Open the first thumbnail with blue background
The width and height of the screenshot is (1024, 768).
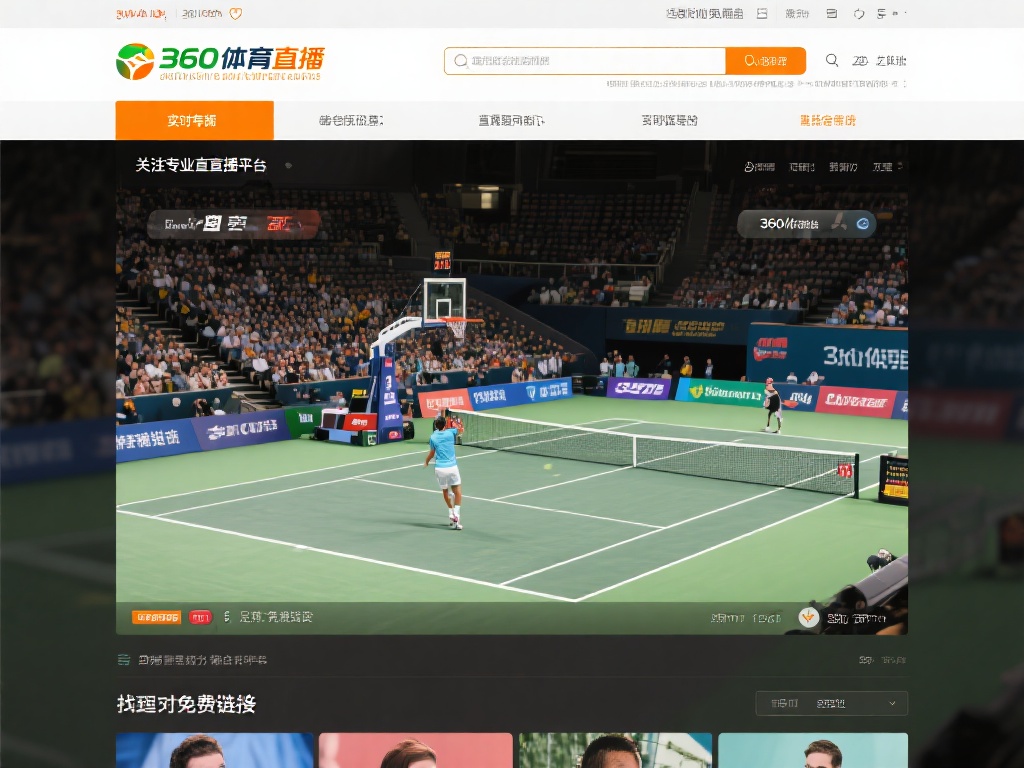pos(214,750)
